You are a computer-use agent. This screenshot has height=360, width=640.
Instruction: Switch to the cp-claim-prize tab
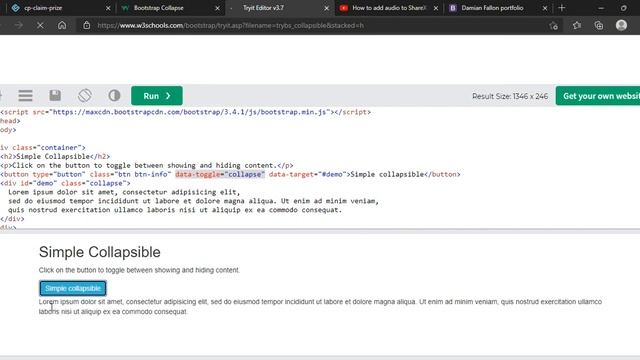[43, 8]
